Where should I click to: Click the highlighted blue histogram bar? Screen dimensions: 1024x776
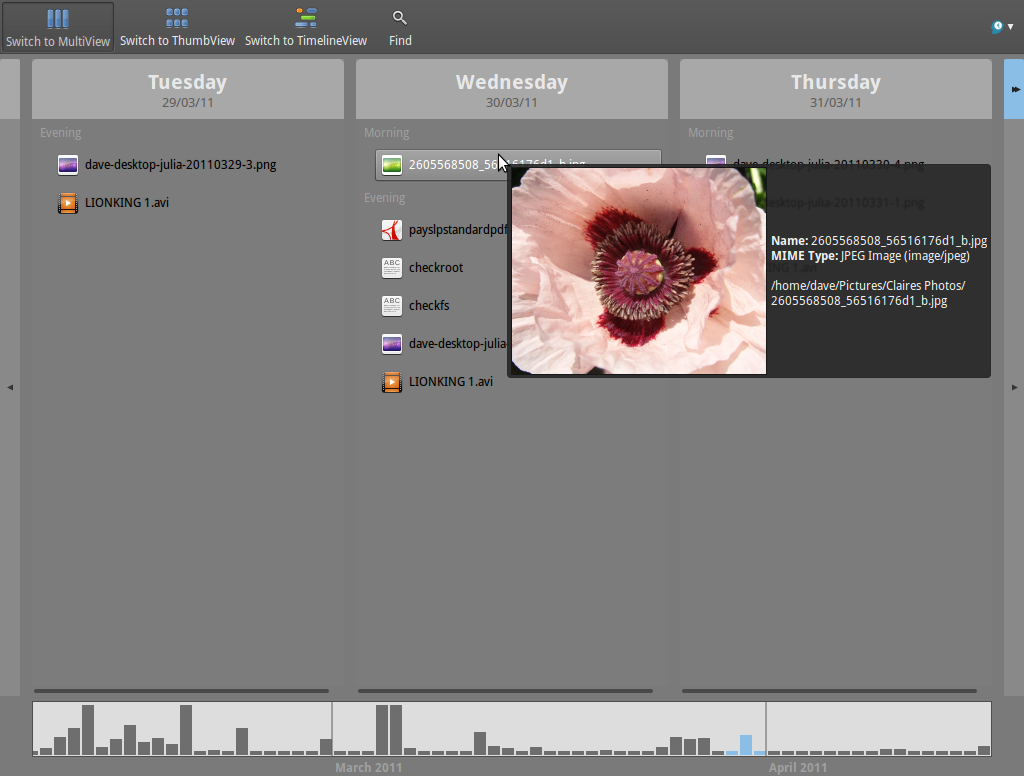(x=745, y=745)
